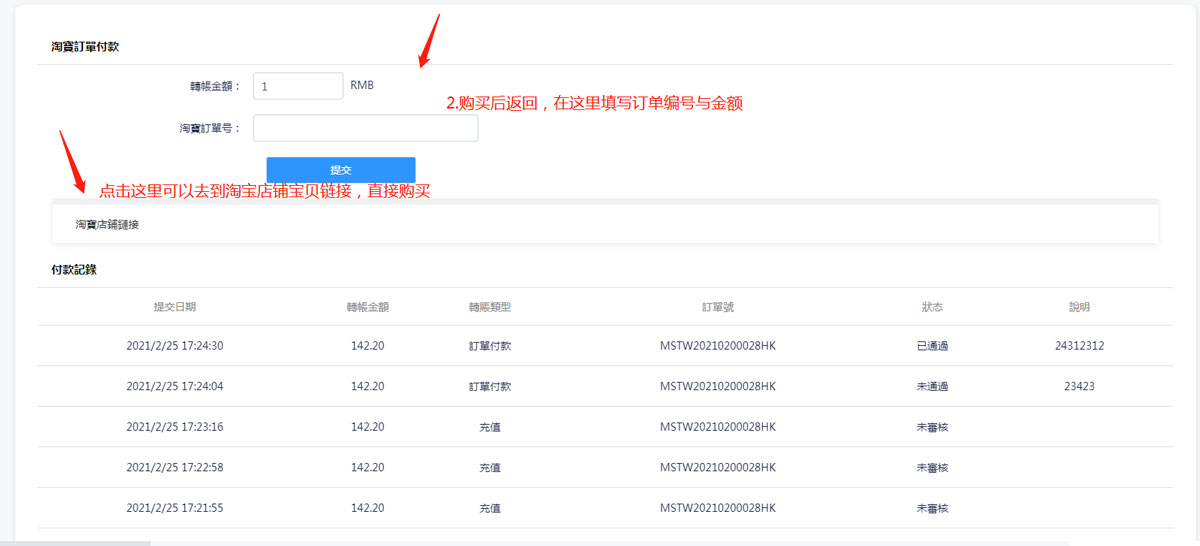The height and width of the screenshot is (546, 1200).
Task: Click the 狀態 column header
Action: pyautogui.click(x=932, y=307)
